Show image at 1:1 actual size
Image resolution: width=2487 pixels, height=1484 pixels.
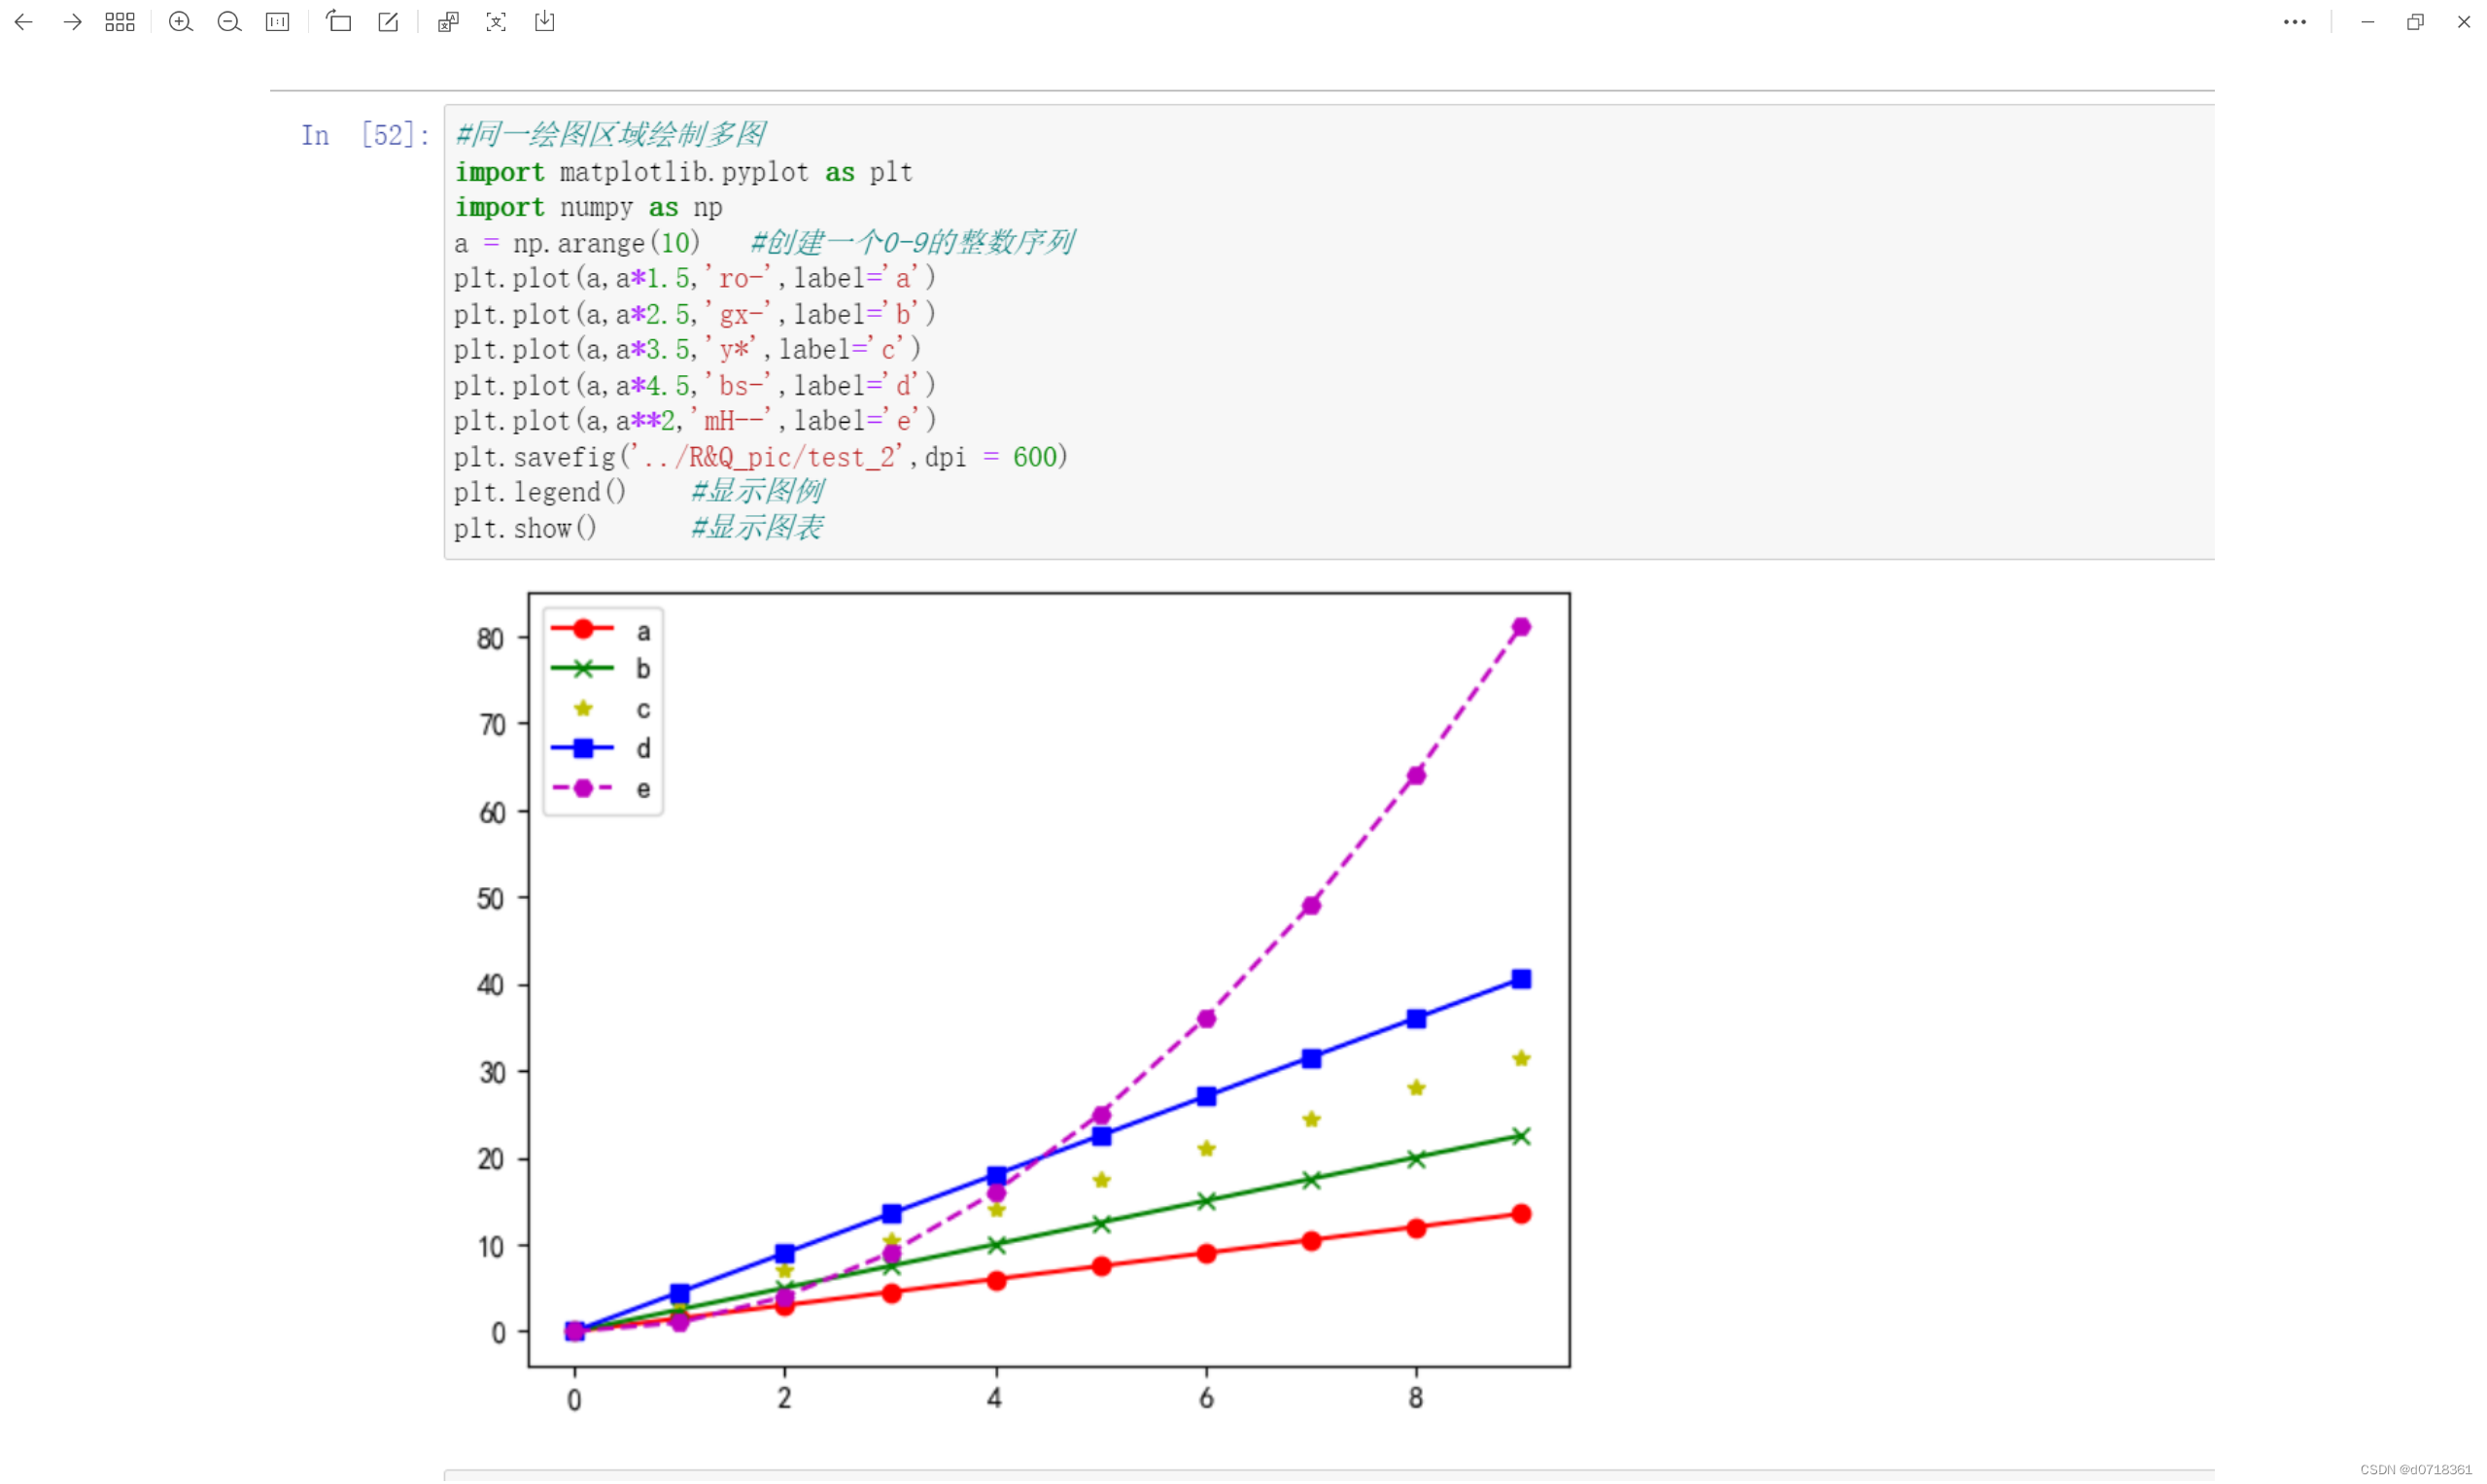pyautogui.click(x=278, y=22)
